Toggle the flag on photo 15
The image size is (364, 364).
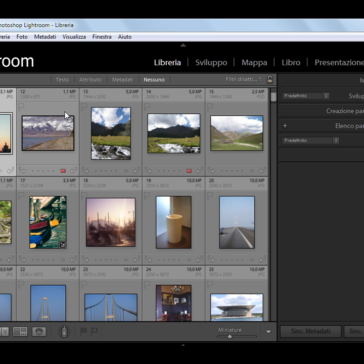click(x=210, y=107)
